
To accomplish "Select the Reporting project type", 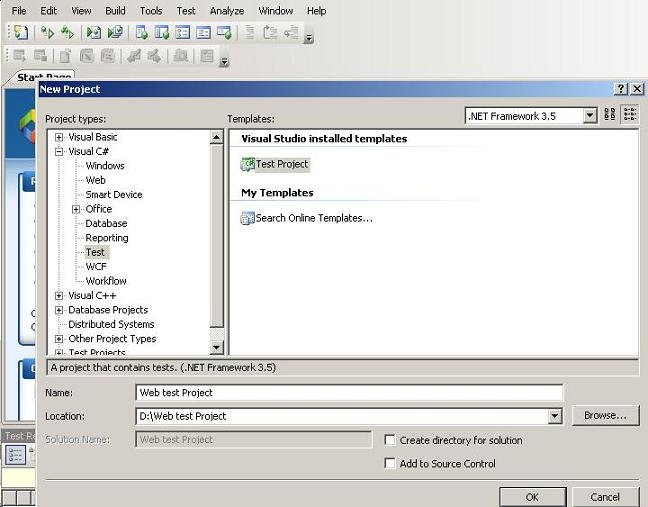I will click(107, 238).
